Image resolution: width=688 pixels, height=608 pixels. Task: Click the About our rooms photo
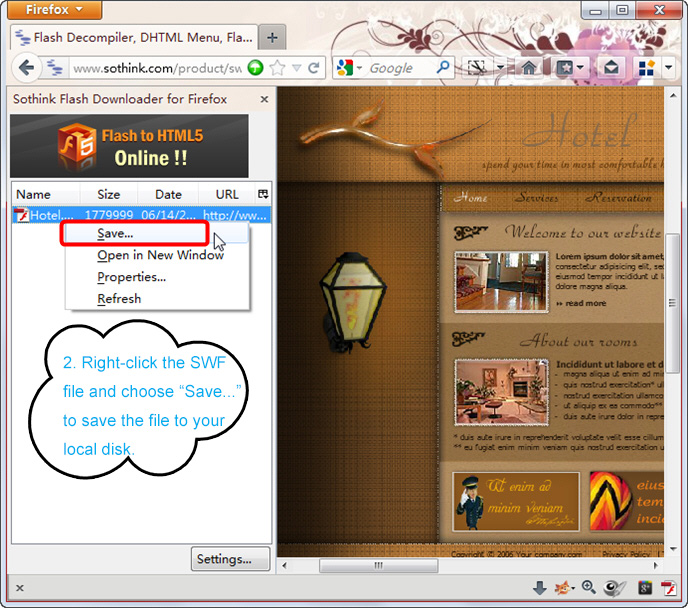pos(501,392)
